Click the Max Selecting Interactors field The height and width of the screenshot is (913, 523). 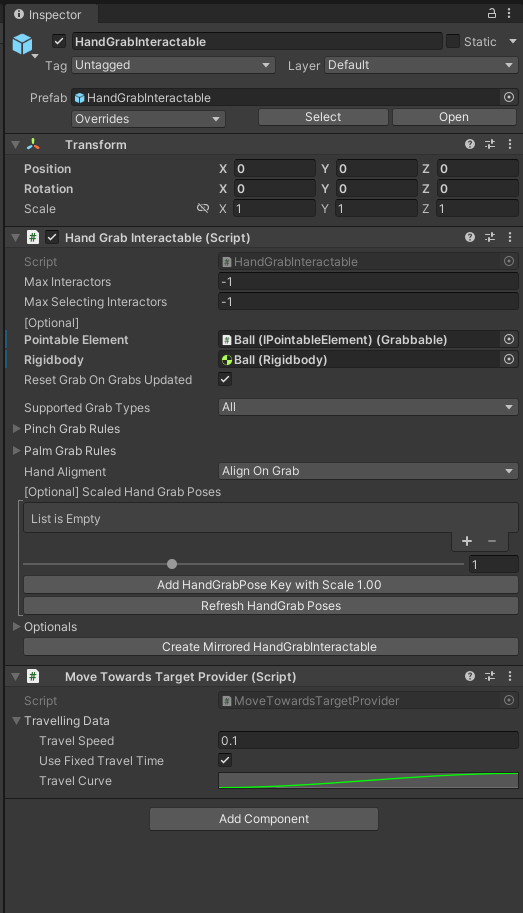pos(368,302)
